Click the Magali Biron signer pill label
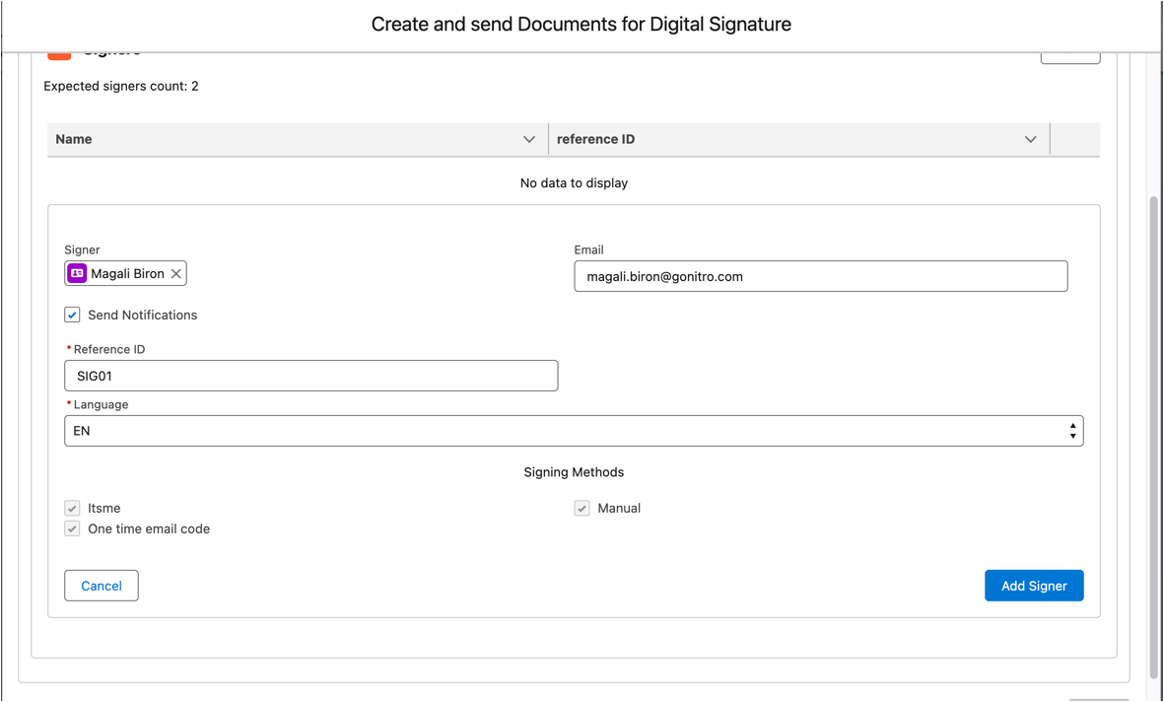The width and height of the screenshot is (1164, 702). click(127, 274)
